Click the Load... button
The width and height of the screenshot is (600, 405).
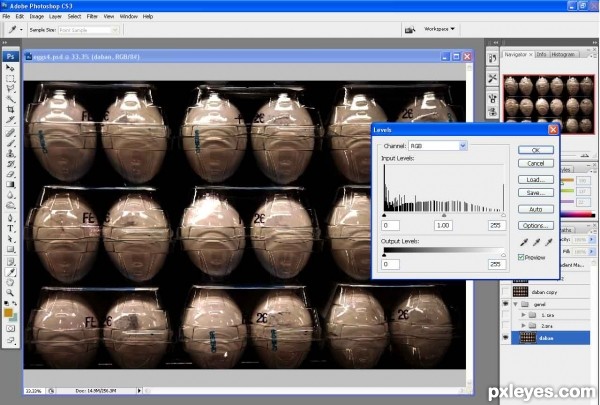536,180
